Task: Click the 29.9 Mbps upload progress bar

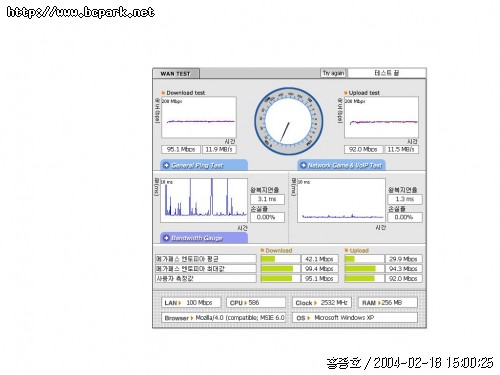Action: [364, 259]
